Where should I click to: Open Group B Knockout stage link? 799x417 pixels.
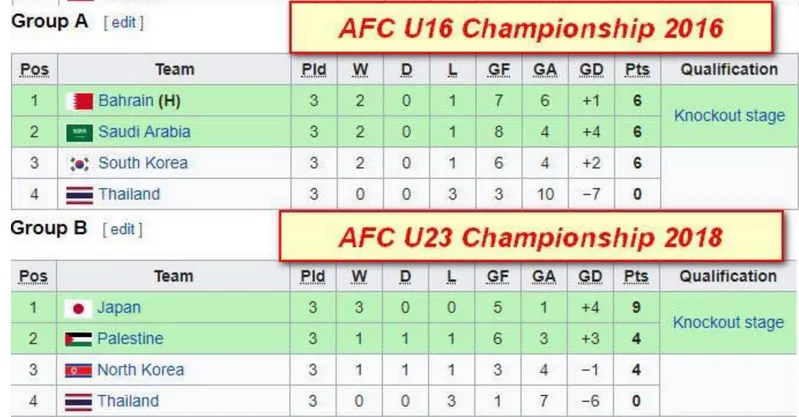(x=729, y=323)
